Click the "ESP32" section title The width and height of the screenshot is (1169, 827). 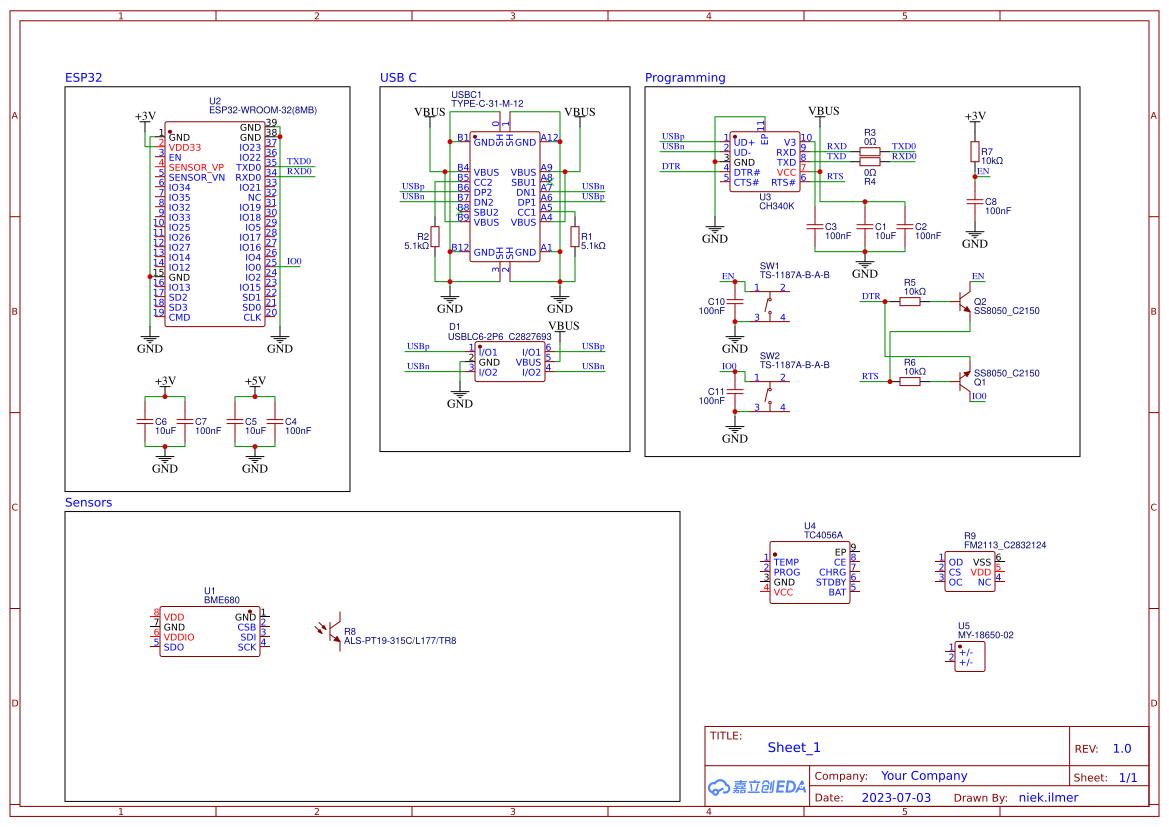point(84,78)
